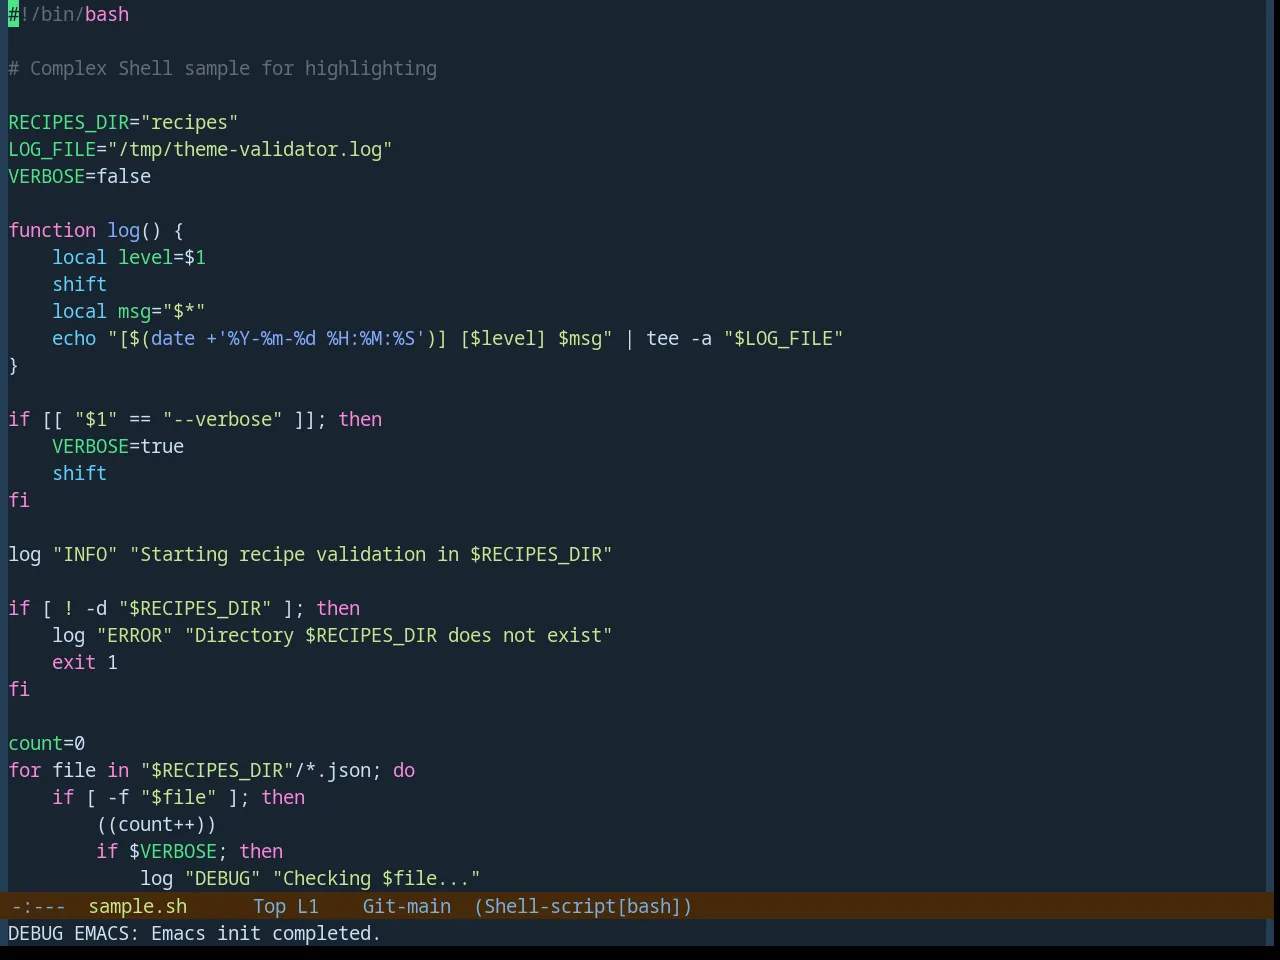Image resolution: width=1280 pixels, height=960 pixels.
Task: Click ((count++)) expression
Action: point(156,824)
